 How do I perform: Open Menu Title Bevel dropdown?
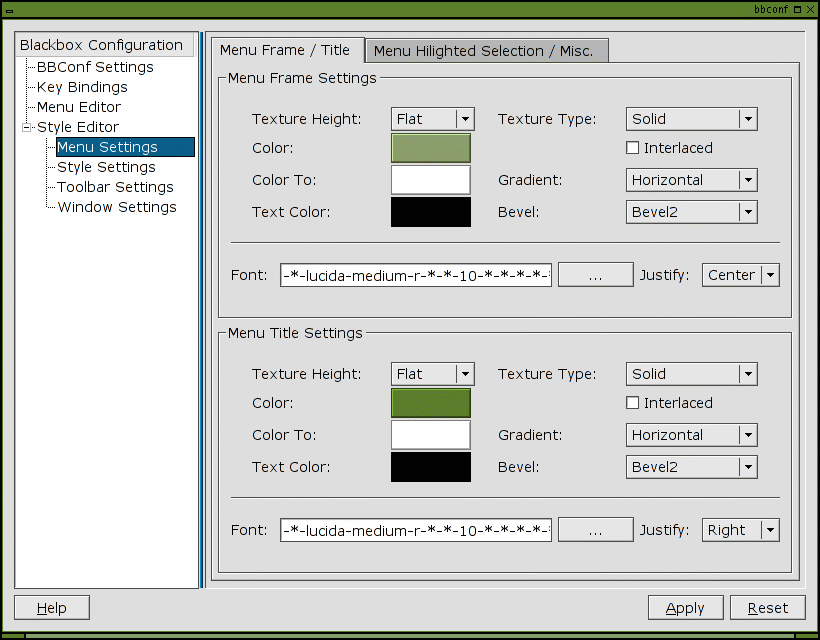pyautogui.click(x=691, y=467)
